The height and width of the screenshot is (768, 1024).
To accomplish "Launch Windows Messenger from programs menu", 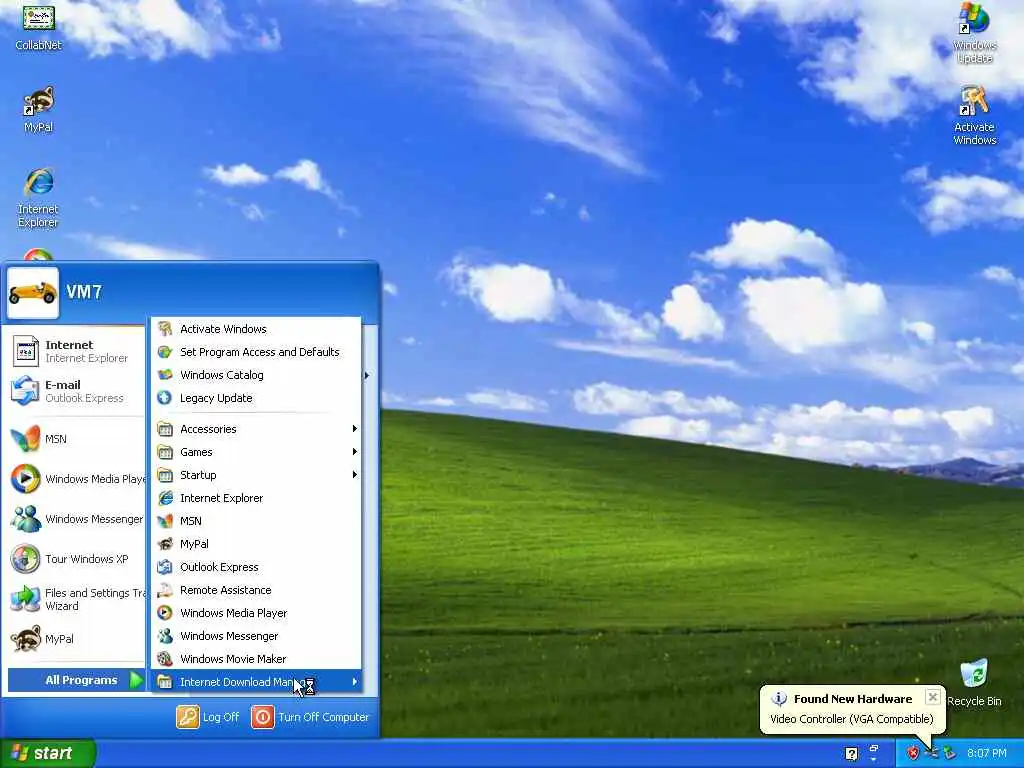I will pos(256,636).
